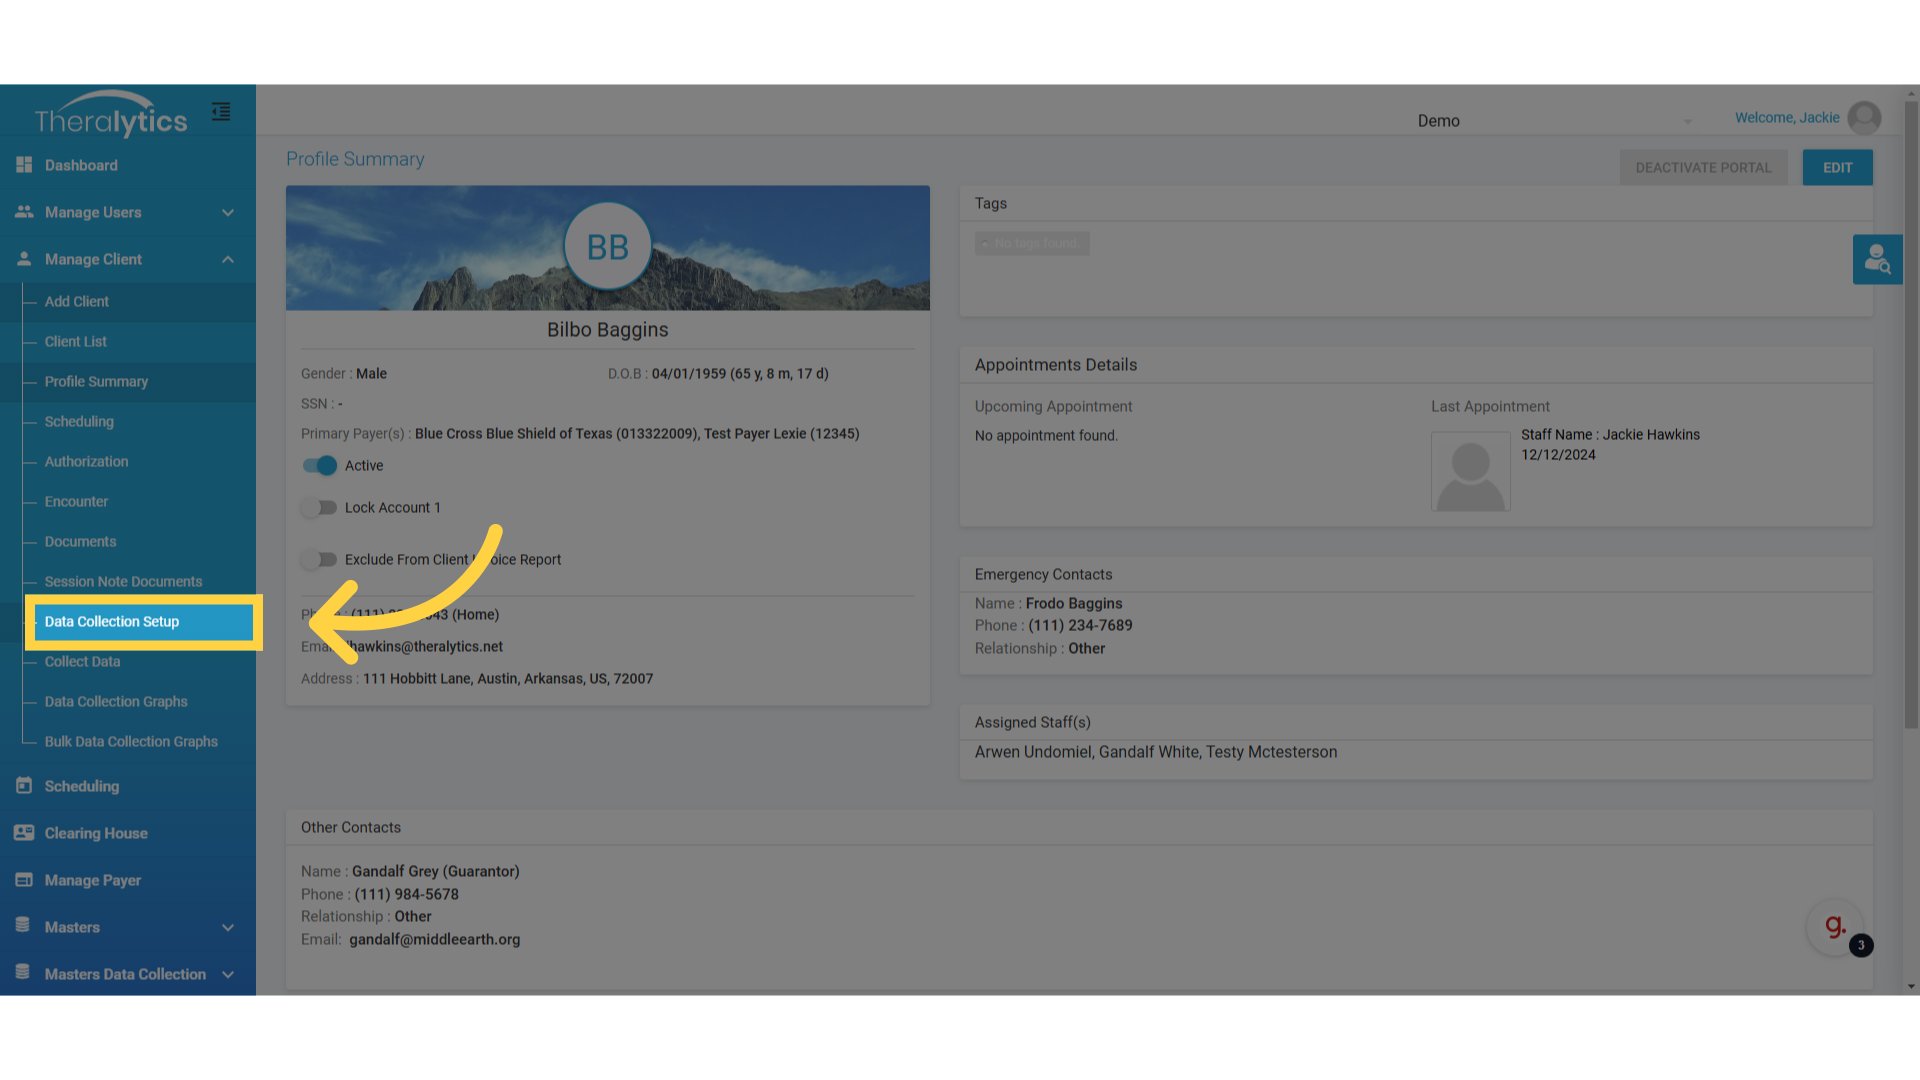The height and width of the screenshot is (1080, 1920).
Task: Click the Manage Payer icon
Action: coord(24,880)
